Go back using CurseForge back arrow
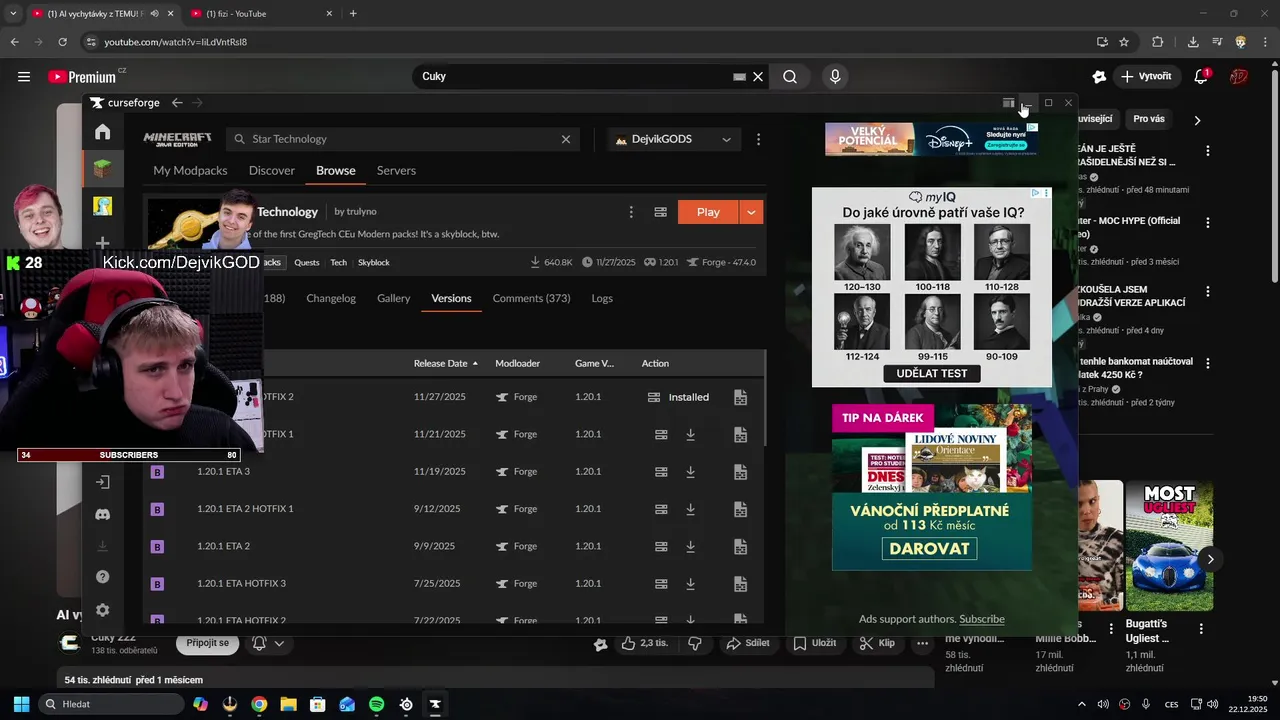 177,103
